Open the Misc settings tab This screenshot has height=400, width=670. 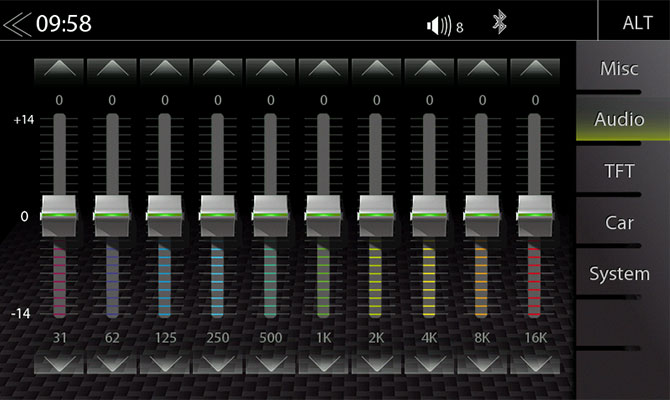coord(619,69)
